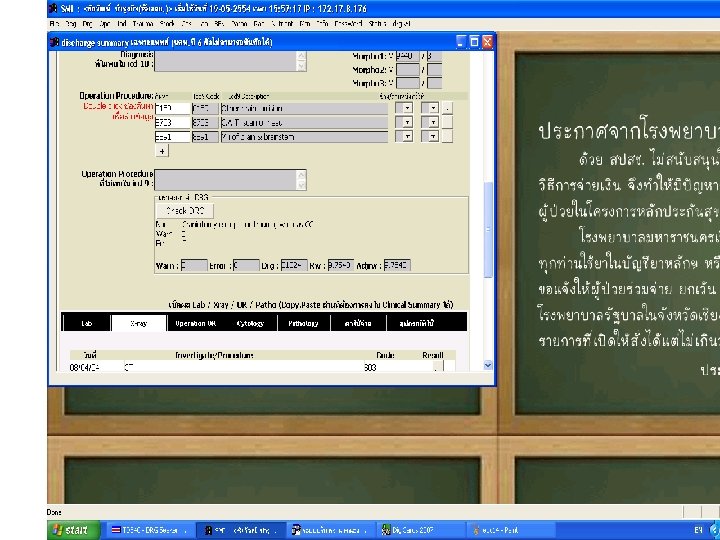Click the Check DRG button
Viewport: 720px width, 540px height.
click(x=185, y=211)
